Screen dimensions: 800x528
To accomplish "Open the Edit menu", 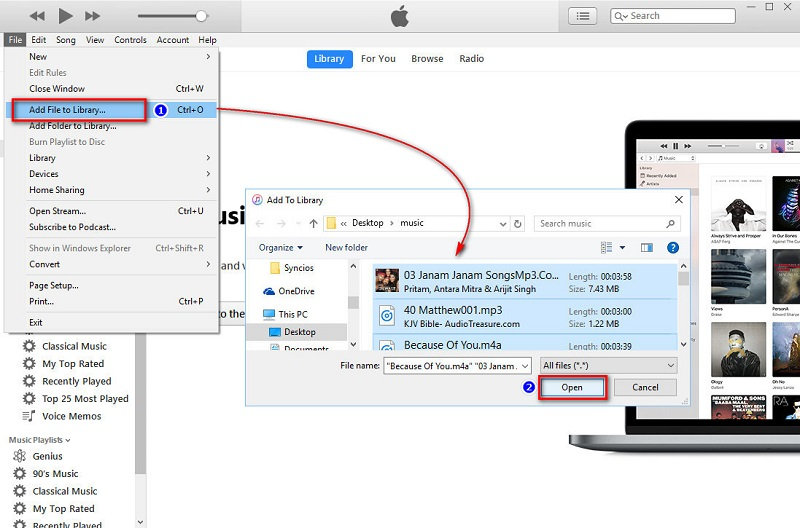I will click(x=38, y=40).
